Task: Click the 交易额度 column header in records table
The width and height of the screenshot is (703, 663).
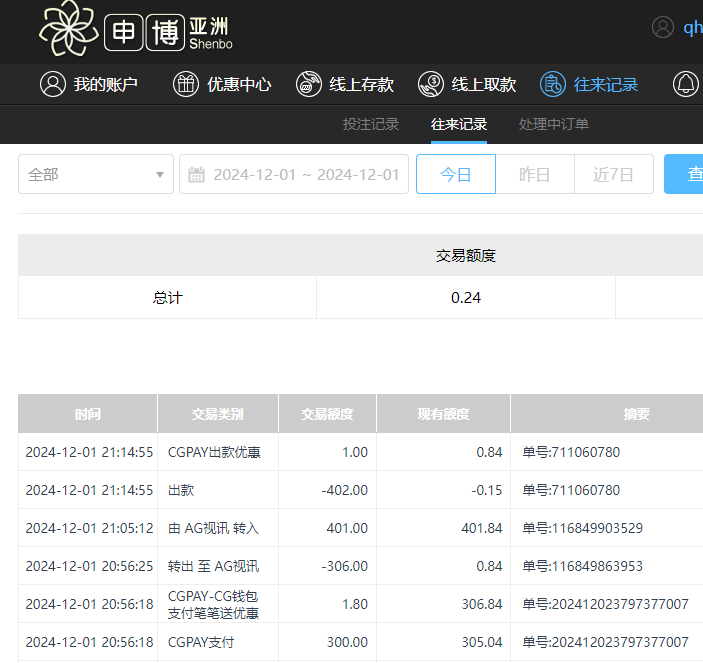Action: 327,414
